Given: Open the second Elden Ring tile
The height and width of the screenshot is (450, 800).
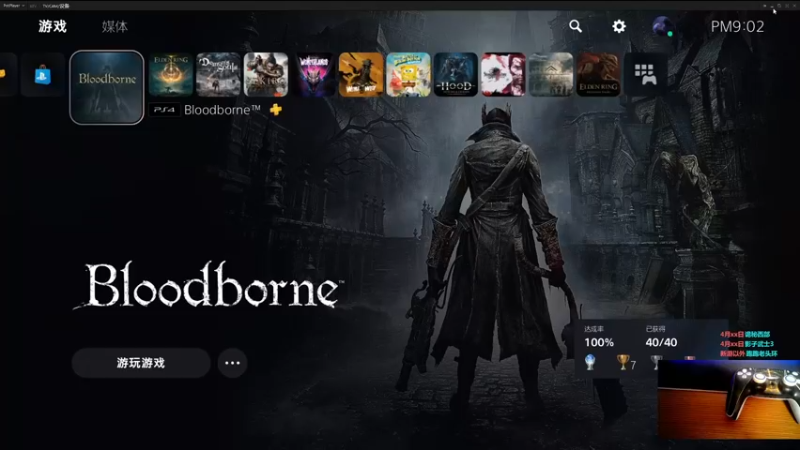Looking at the screenshot, I should click(x=598, y=74).
